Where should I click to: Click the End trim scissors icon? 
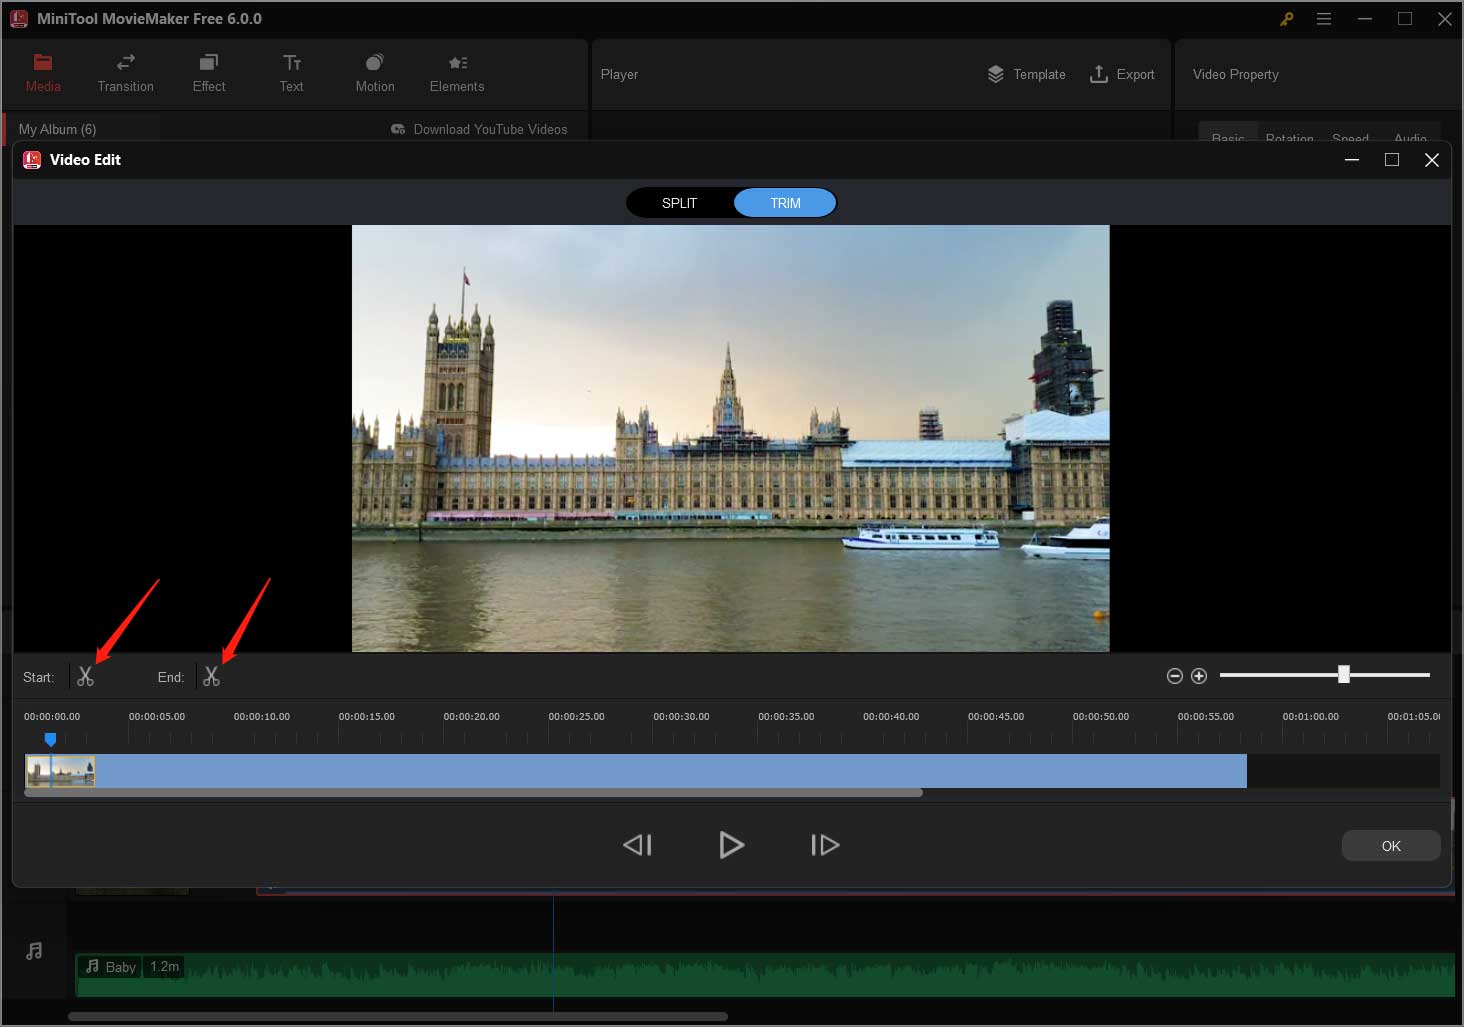[x=211, y=676]
